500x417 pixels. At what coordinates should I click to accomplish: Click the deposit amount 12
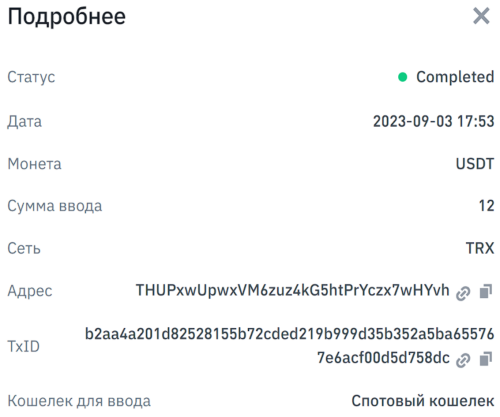(x=486, y=206)
